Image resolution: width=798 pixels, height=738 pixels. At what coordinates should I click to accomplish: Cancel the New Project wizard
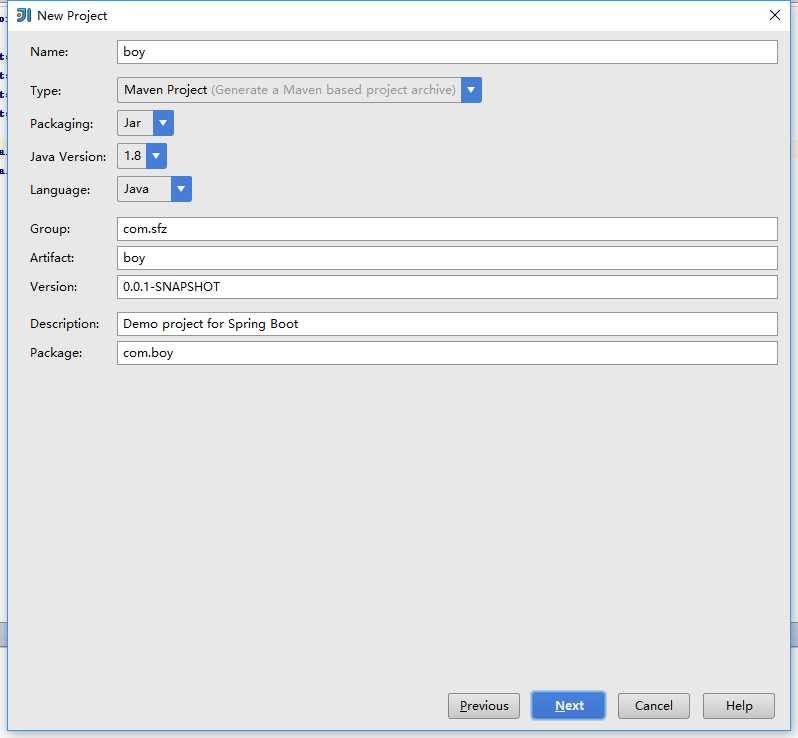click(653, 706)
